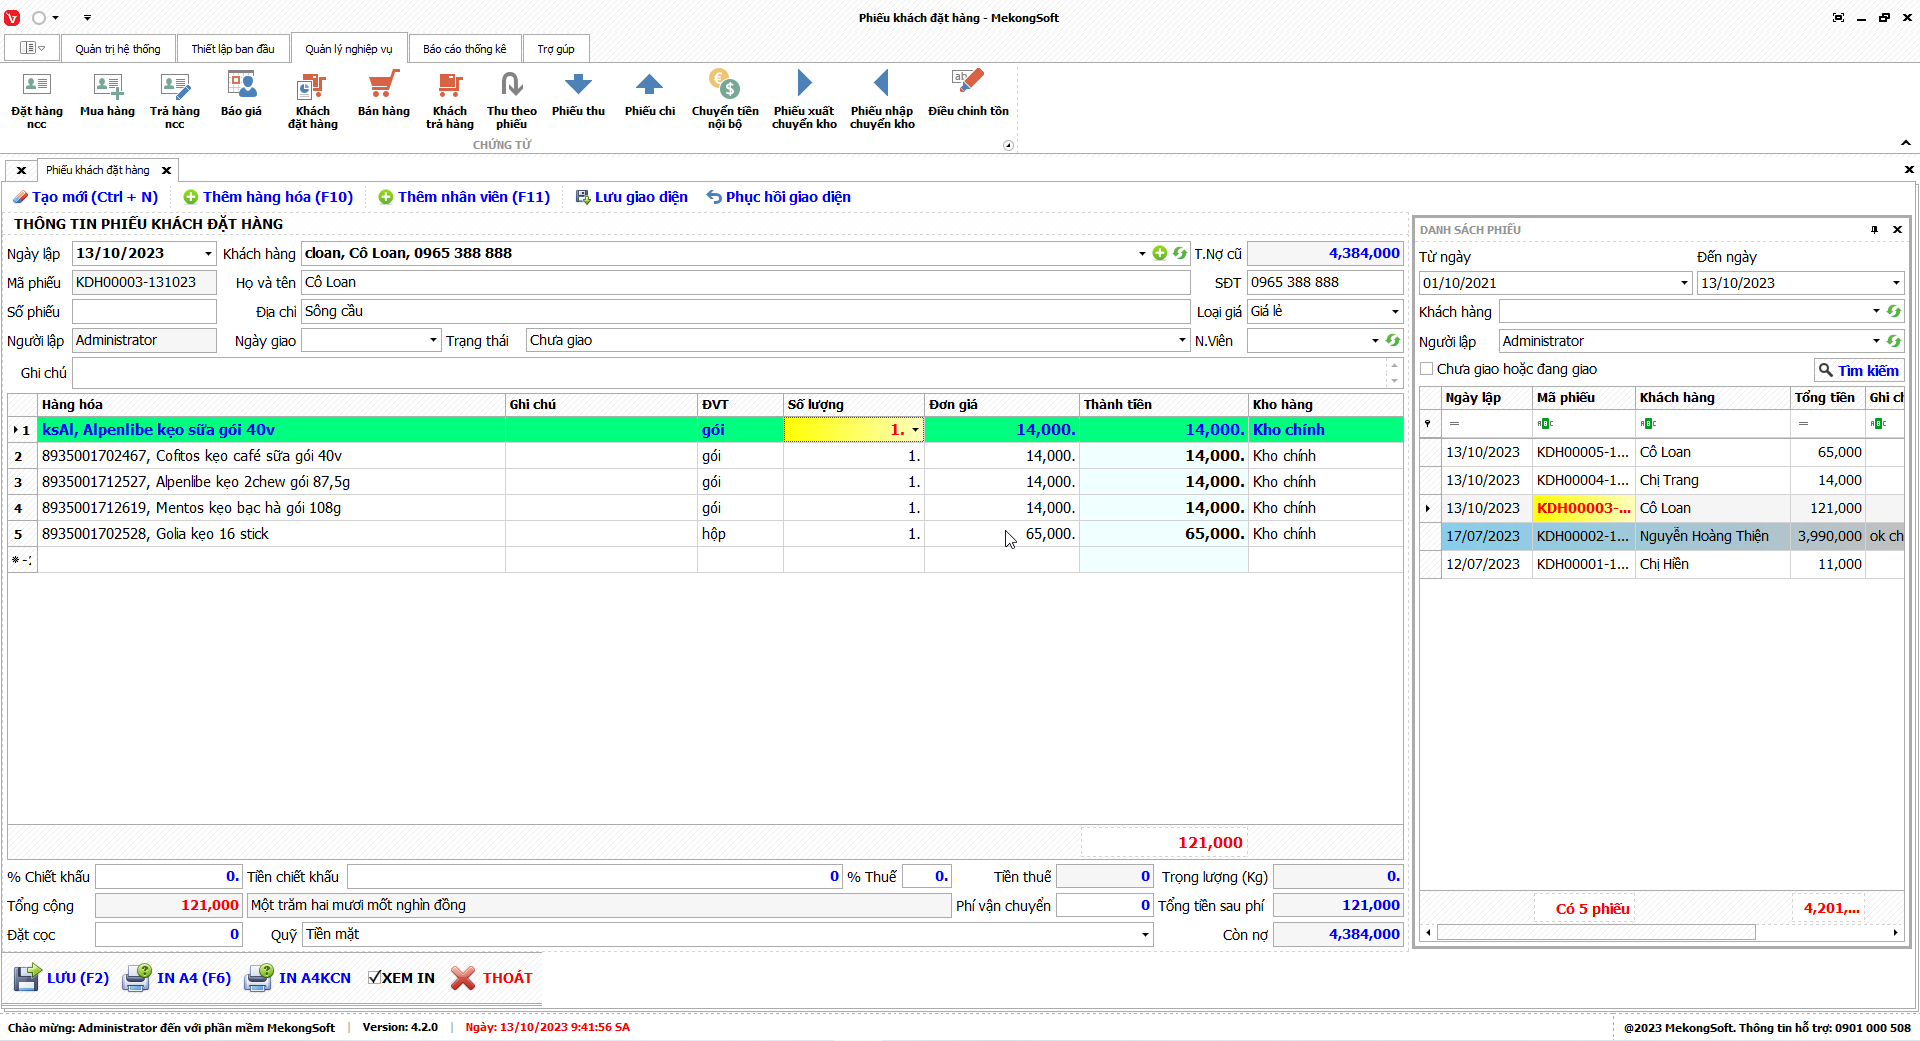Expand the Quỹ Tiền mặt dropdown
Screen dimensions: 1920x1041
tap(1145, 935)
